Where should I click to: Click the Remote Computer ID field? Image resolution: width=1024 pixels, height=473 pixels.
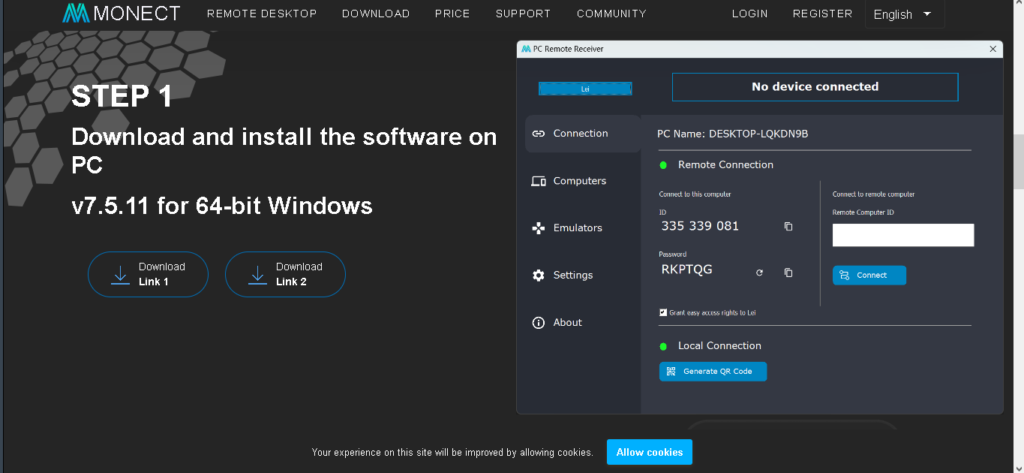tap(903, 235)
